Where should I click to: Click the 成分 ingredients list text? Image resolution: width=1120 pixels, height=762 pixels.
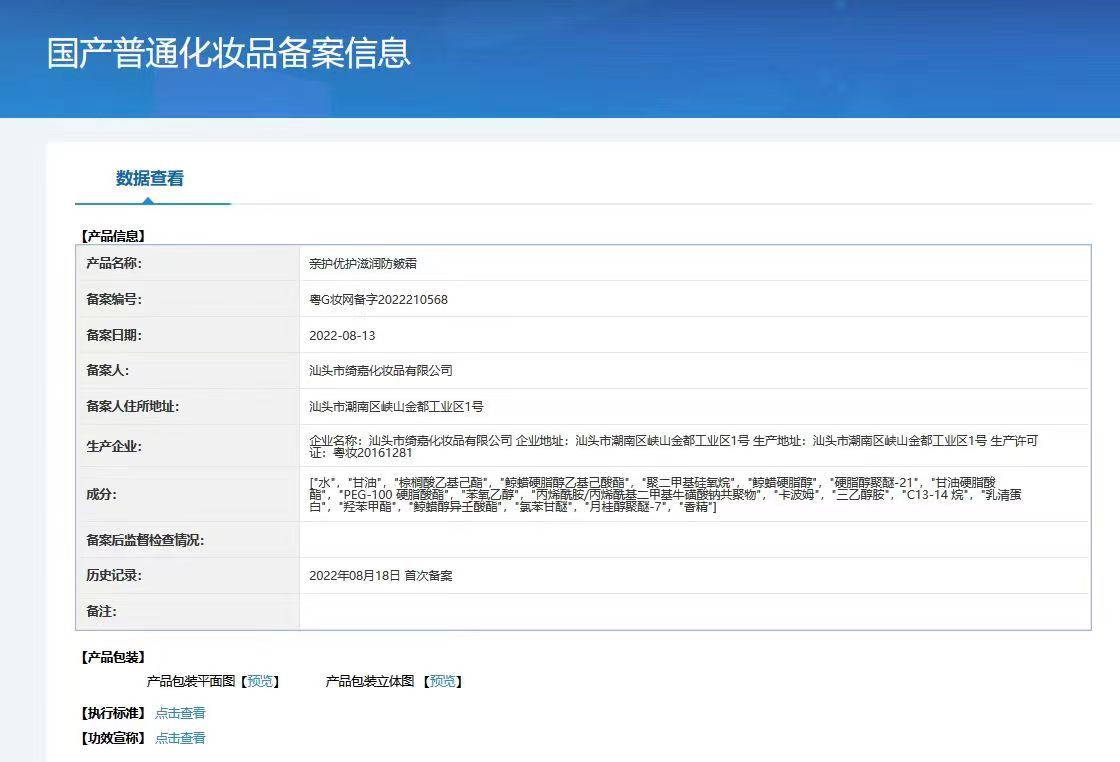click(666, 494)
